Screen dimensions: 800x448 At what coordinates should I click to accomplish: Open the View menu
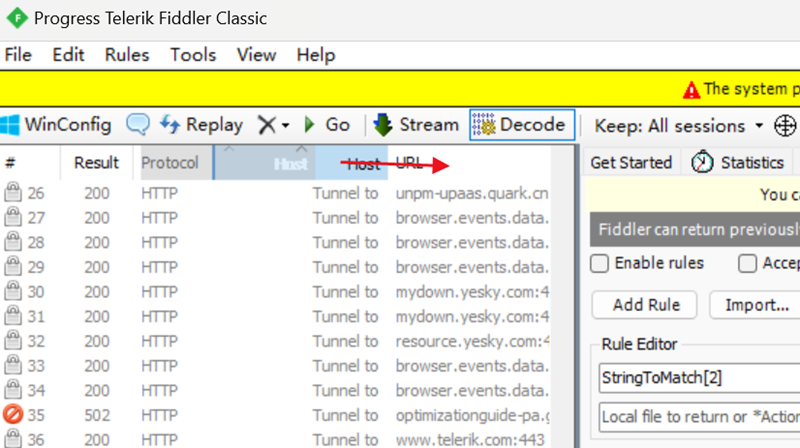[256, 55]
